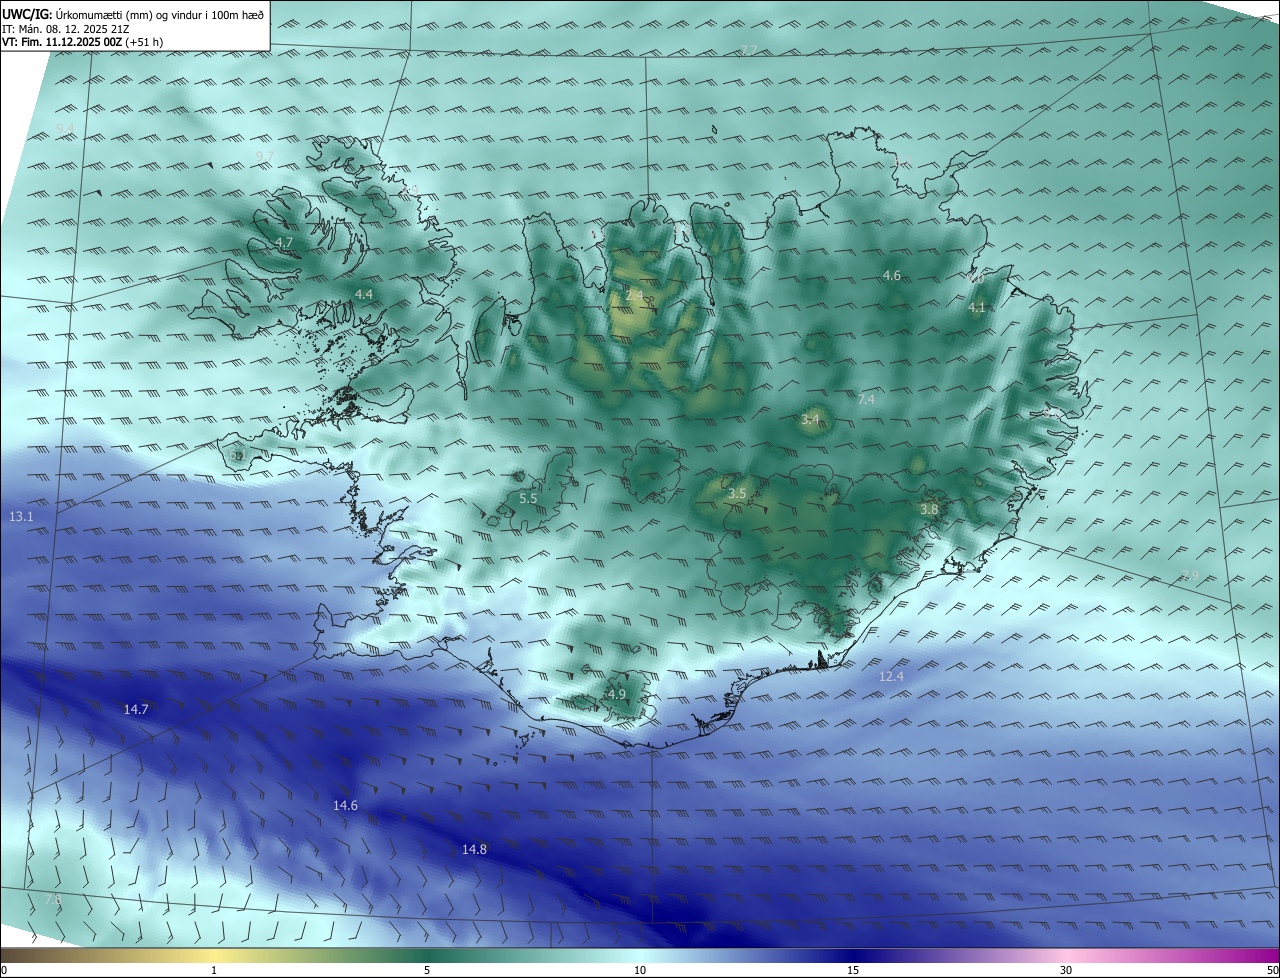This screenshot has height=978, width=1280.
Task: Click the colour scale tick label 50
Action: point(1272,970)
